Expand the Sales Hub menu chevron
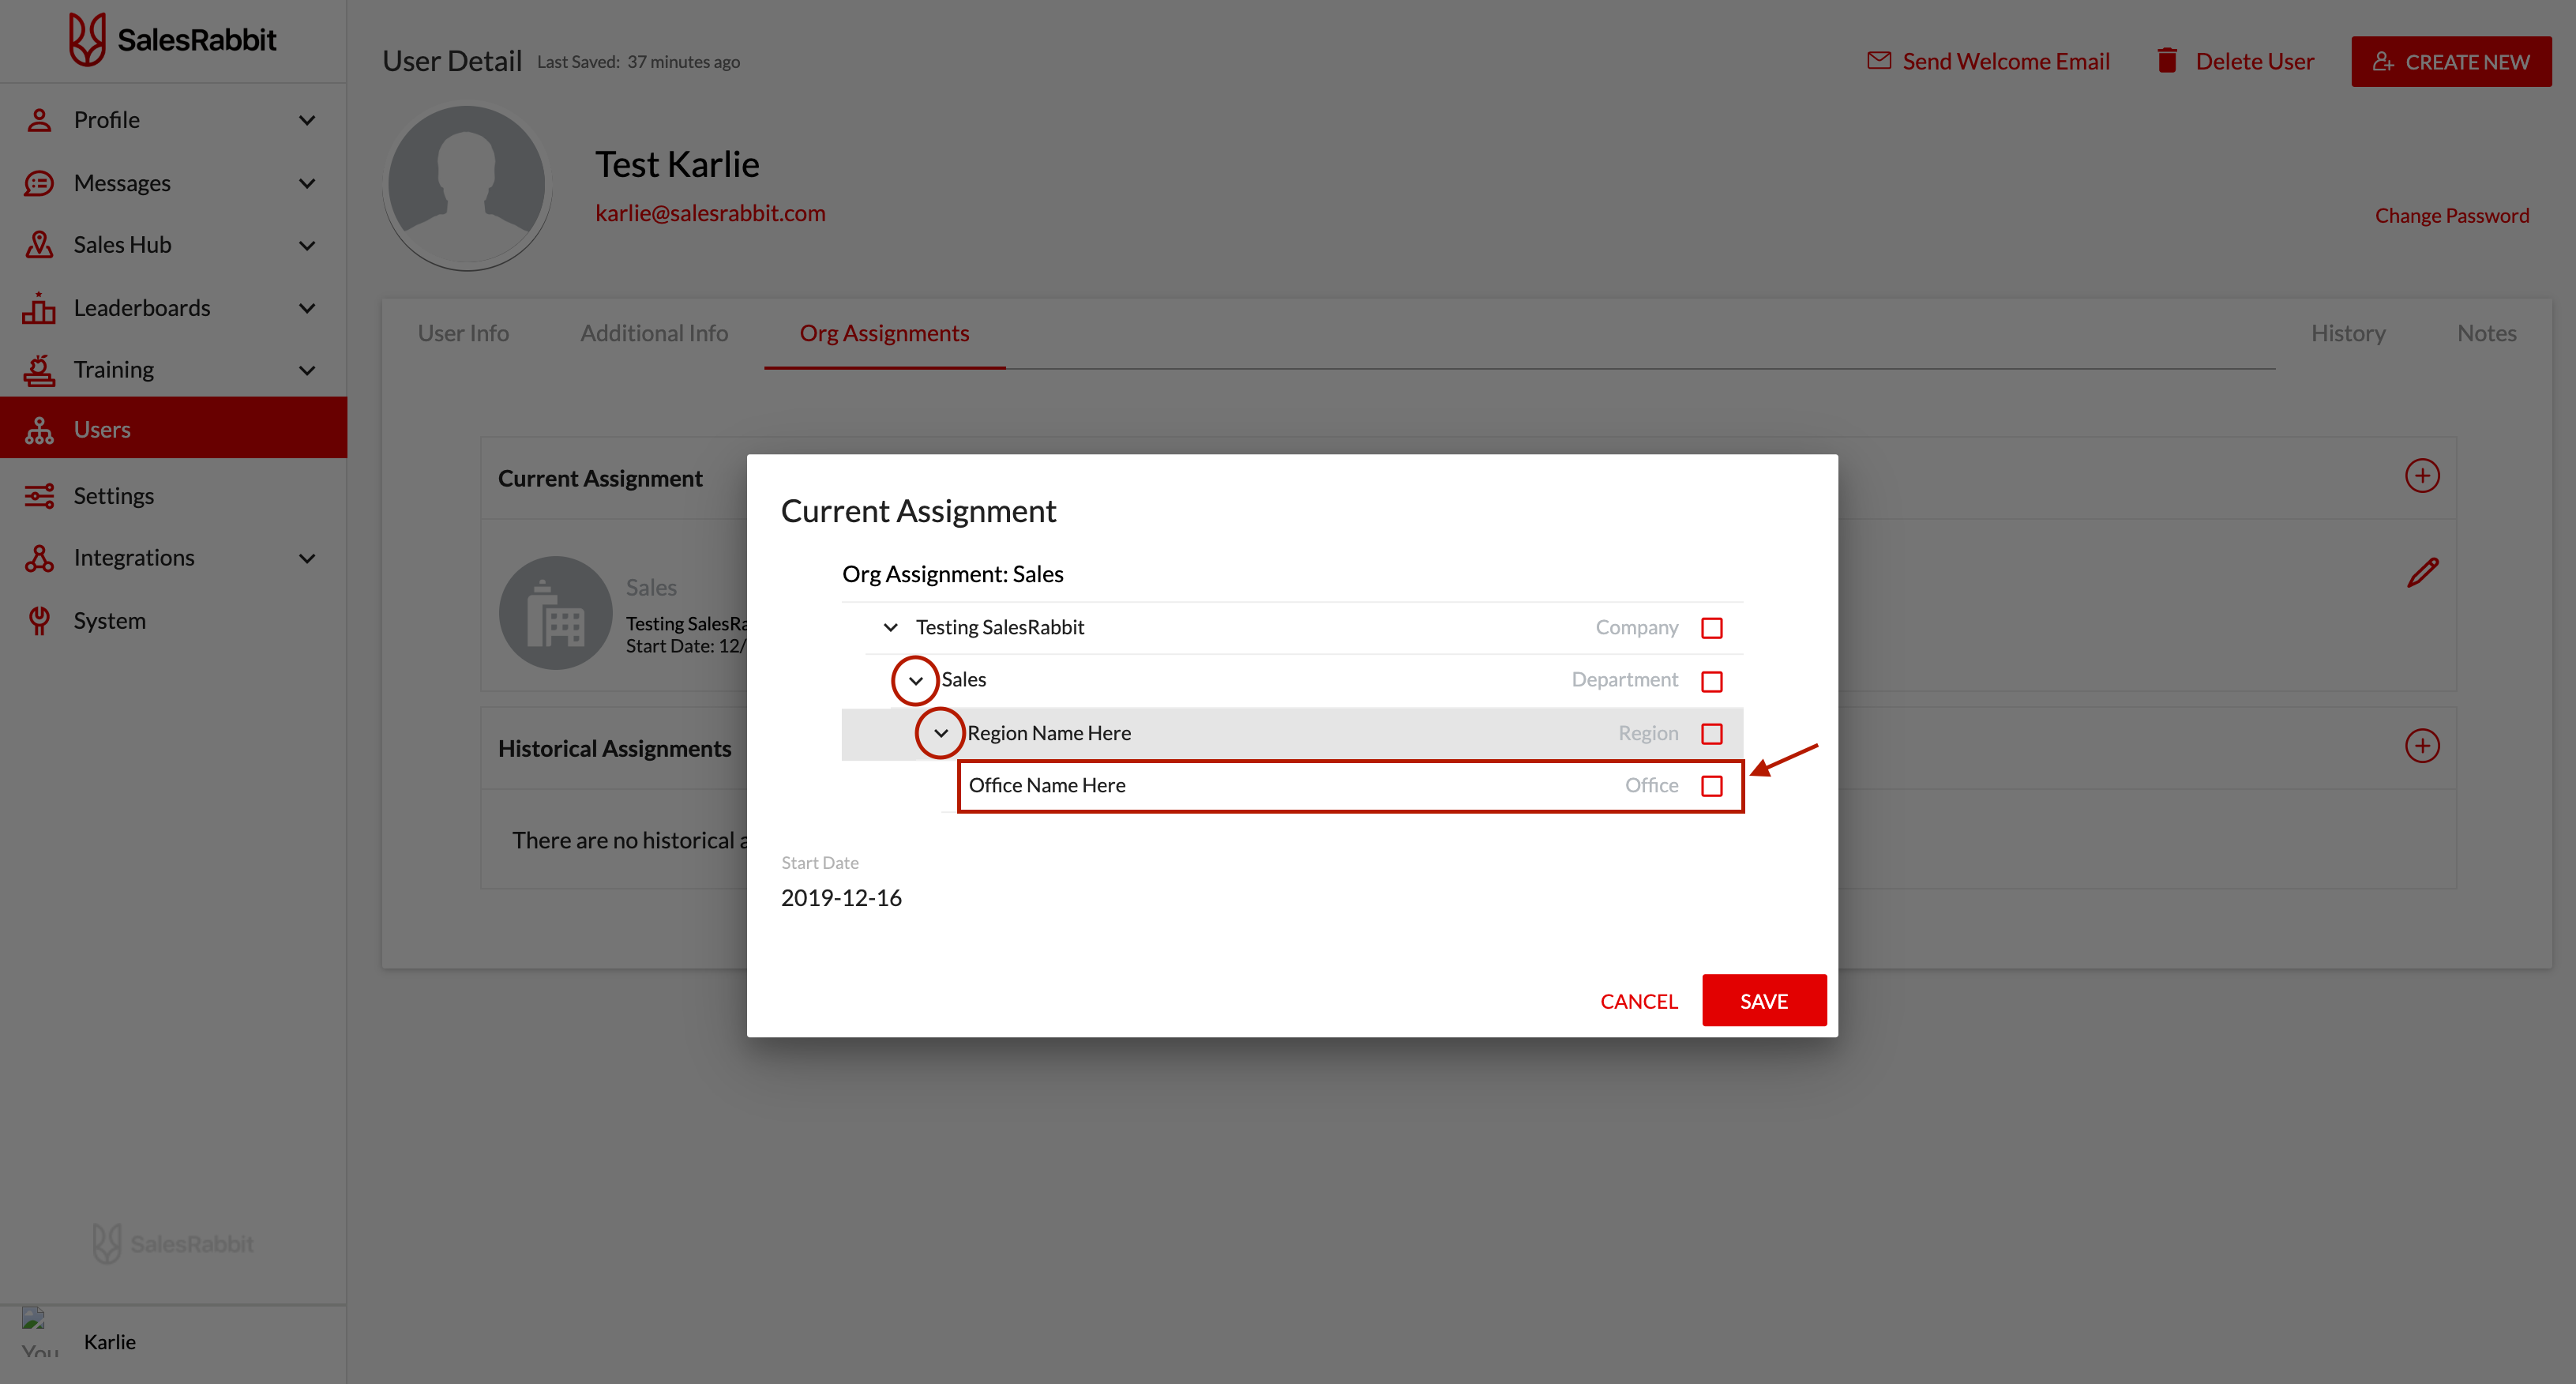This screenshot has width=2576, height=1384. [x=307, y=245]
